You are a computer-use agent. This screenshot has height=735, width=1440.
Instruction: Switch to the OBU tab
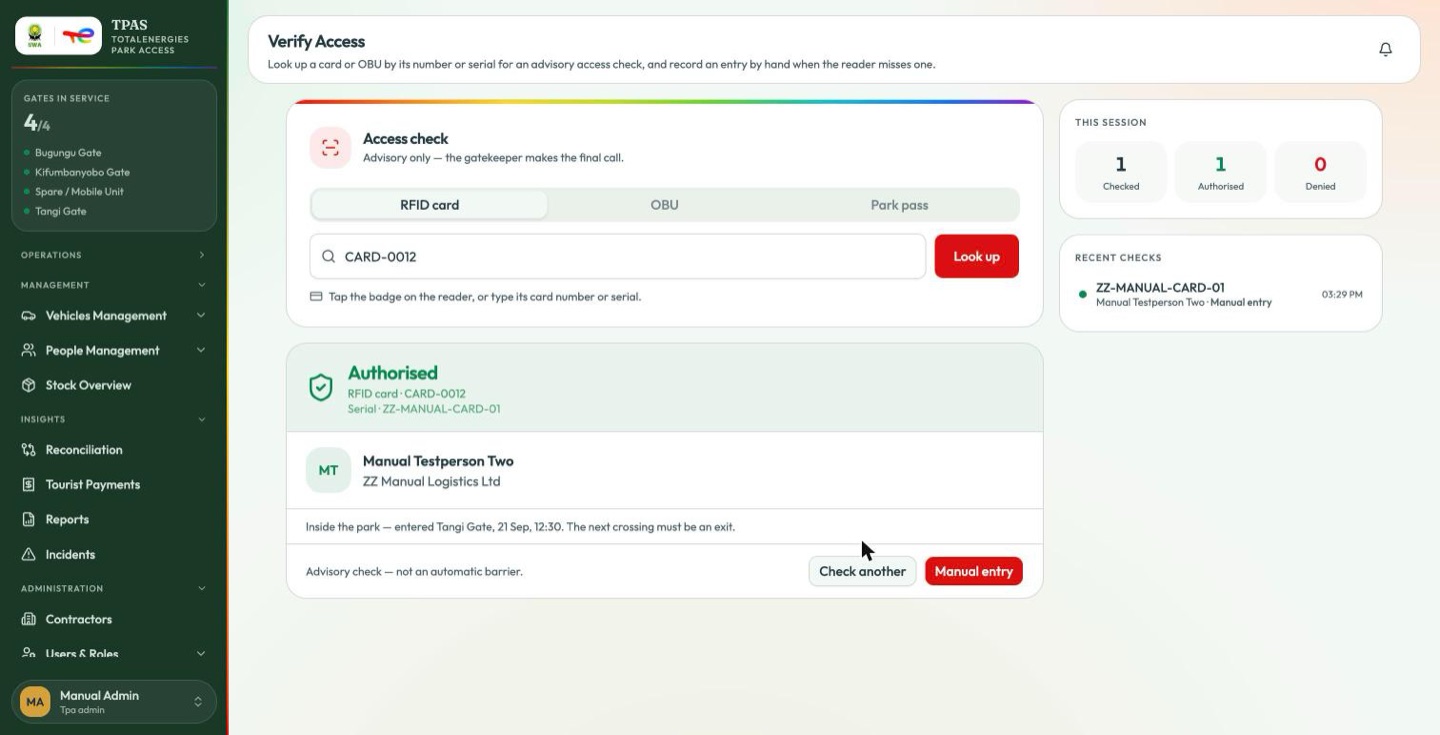click(x=664, y=205)
